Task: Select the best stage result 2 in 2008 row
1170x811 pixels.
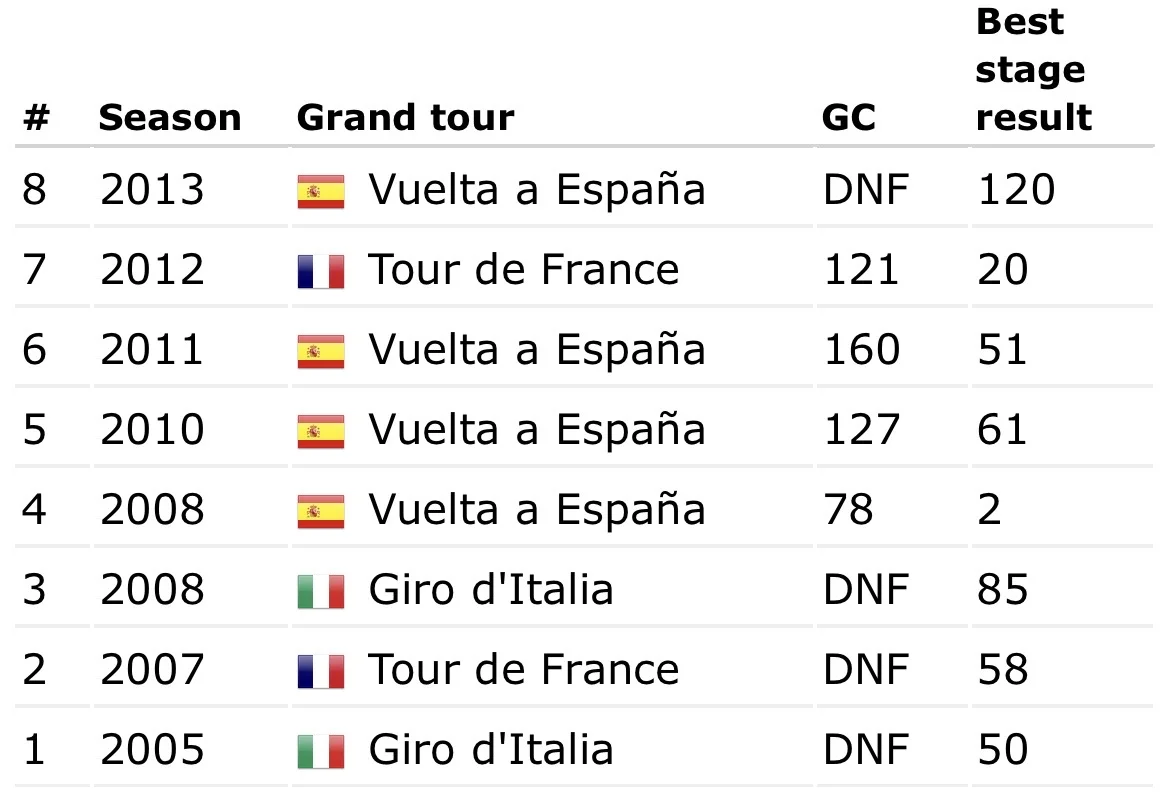Action: click(x=989, y=510)
